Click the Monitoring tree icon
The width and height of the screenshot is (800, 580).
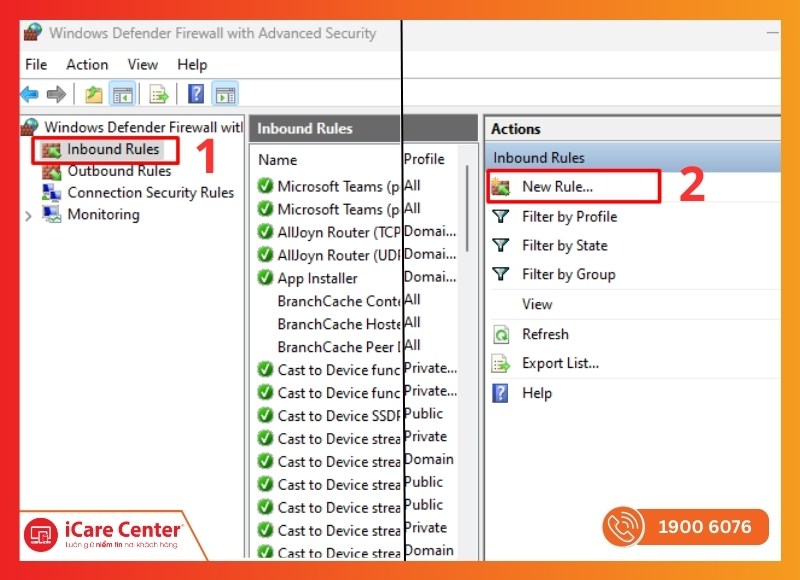[x=52, y=214]
